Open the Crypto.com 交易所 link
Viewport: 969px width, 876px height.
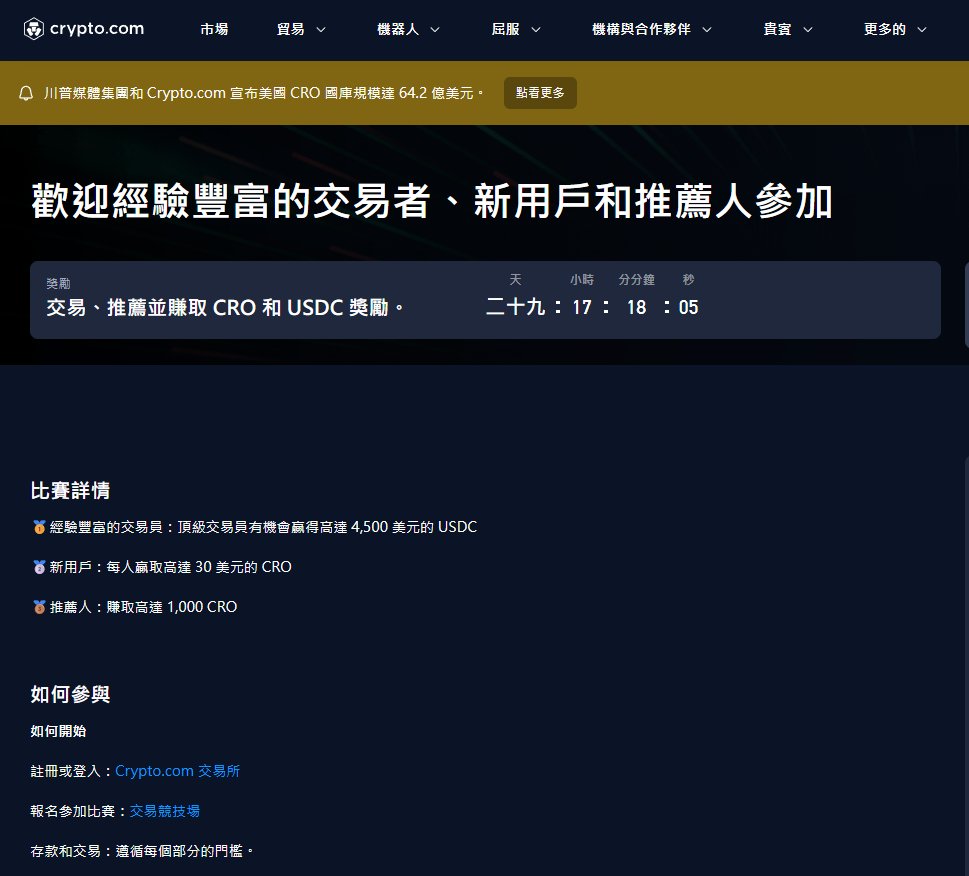[x=177, y=771]
